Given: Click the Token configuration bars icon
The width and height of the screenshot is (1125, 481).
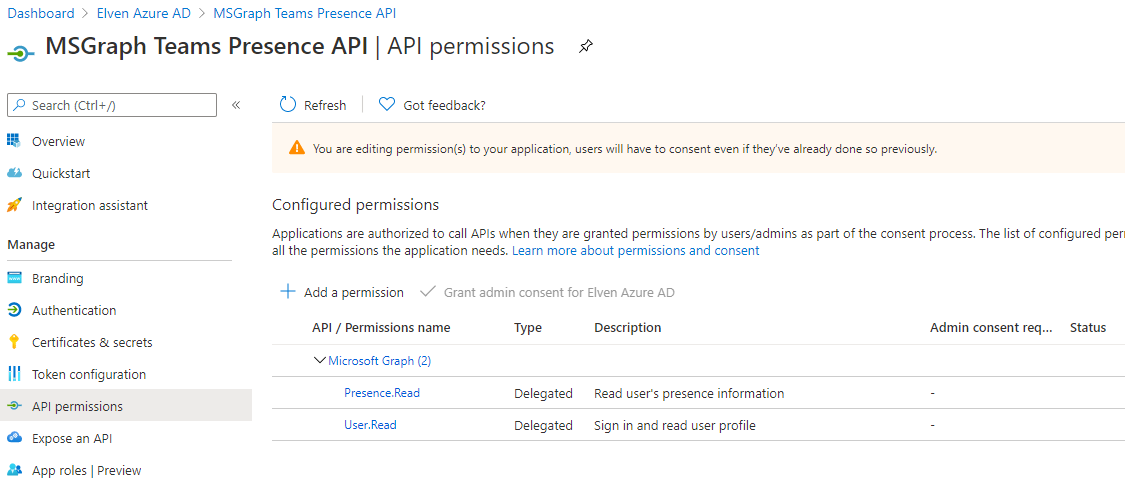Looking at the screenshot, I should click(x=14, y=374).
